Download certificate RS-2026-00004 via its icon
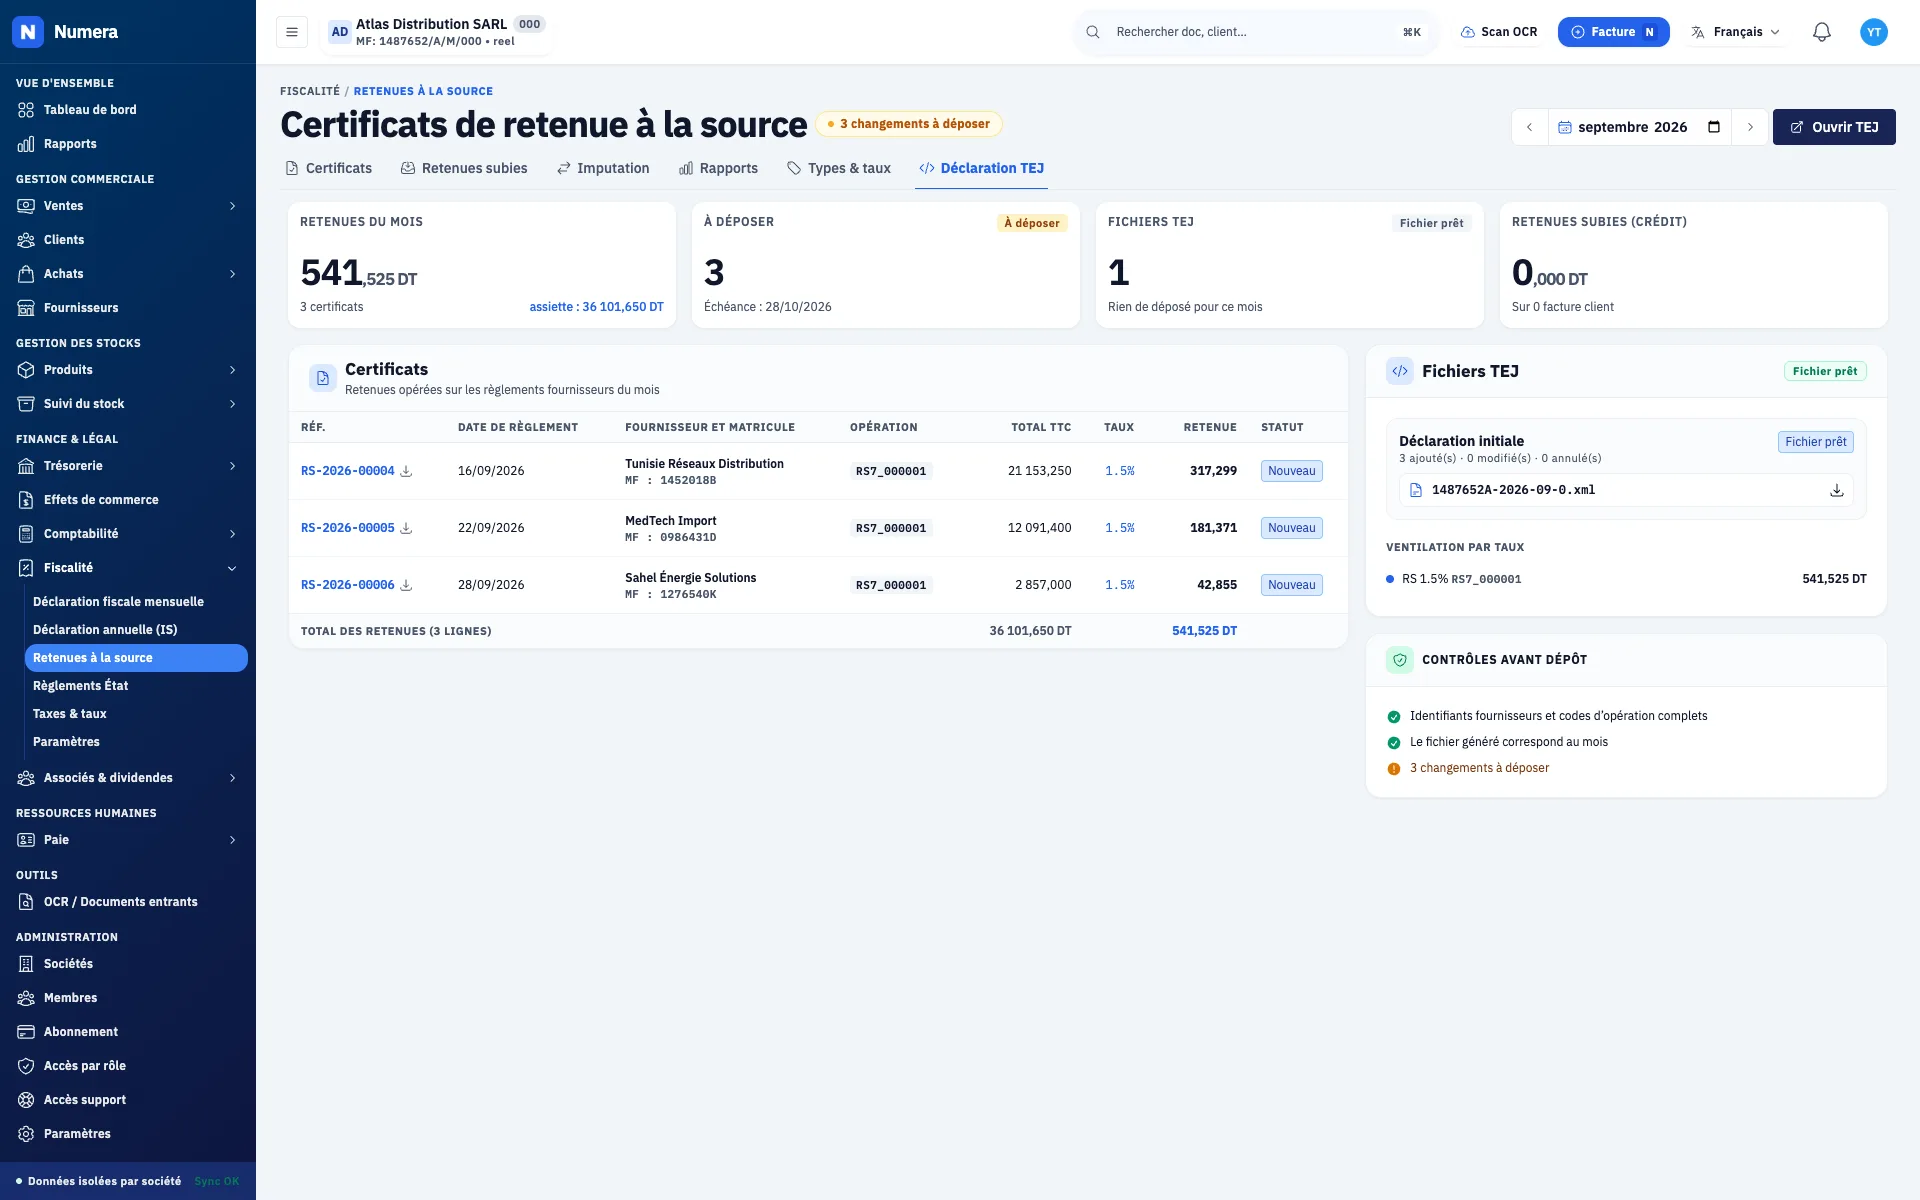Image resolution: width=1920 pixels, height=1200 pixels. [406, 471]
